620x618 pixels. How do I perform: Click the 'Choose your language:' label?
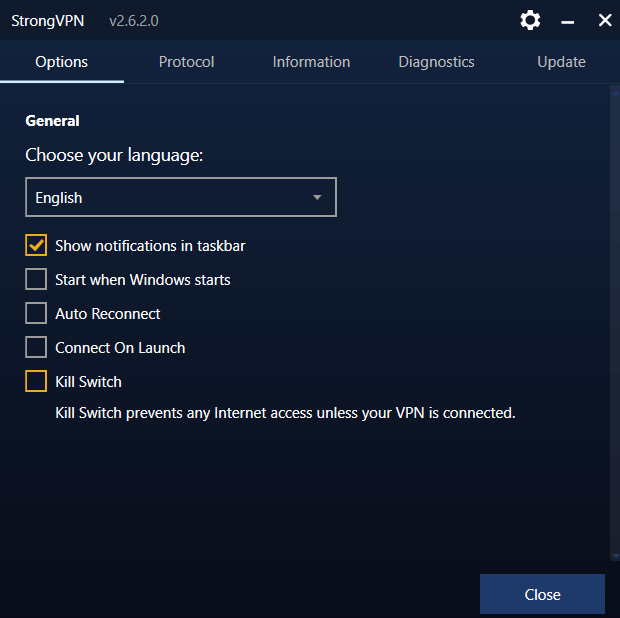click(114, 155)
